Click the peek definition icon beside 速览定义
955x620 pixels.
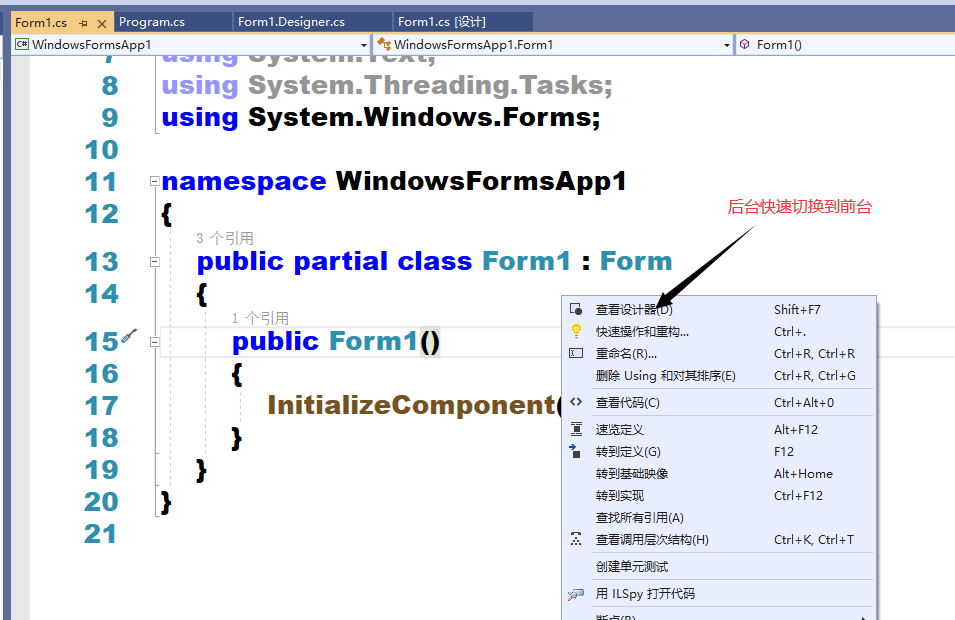point(576,429)
